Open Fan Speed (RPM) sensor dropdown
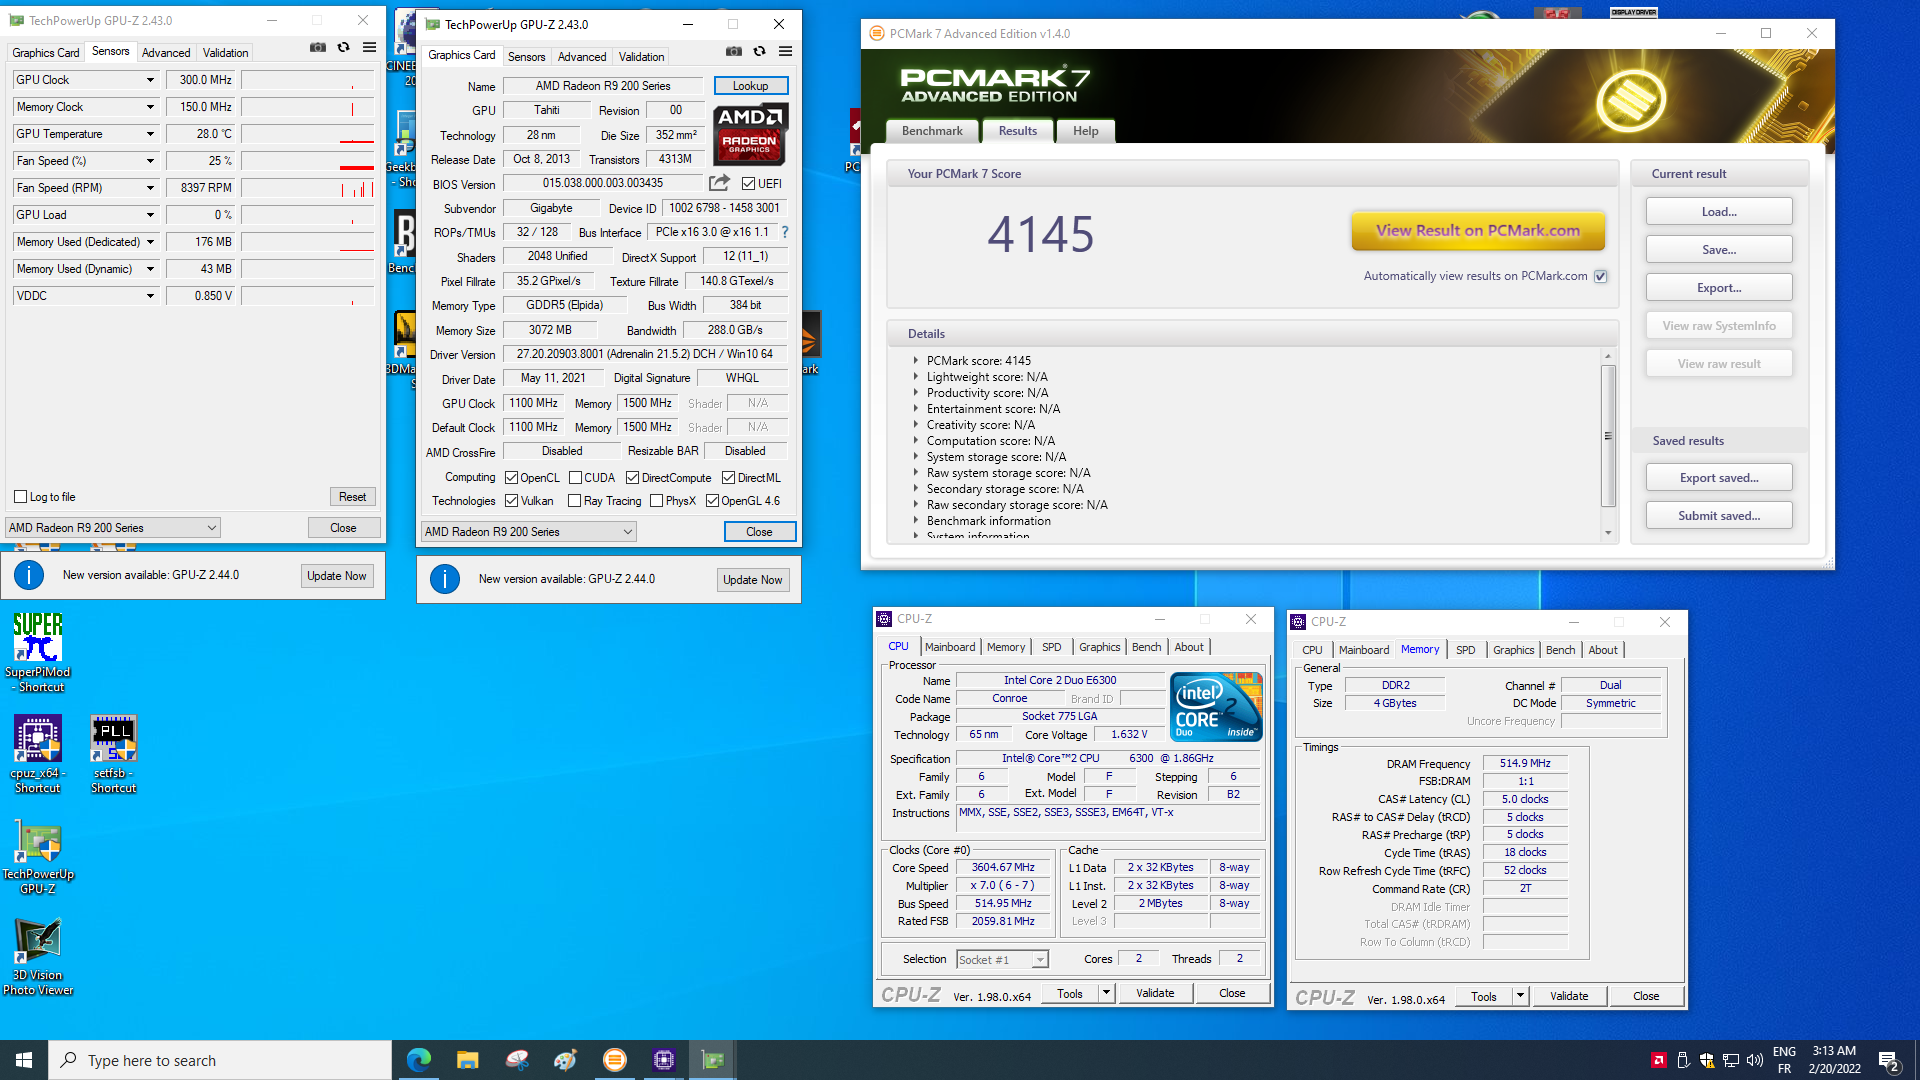 (x=150, y=188)
